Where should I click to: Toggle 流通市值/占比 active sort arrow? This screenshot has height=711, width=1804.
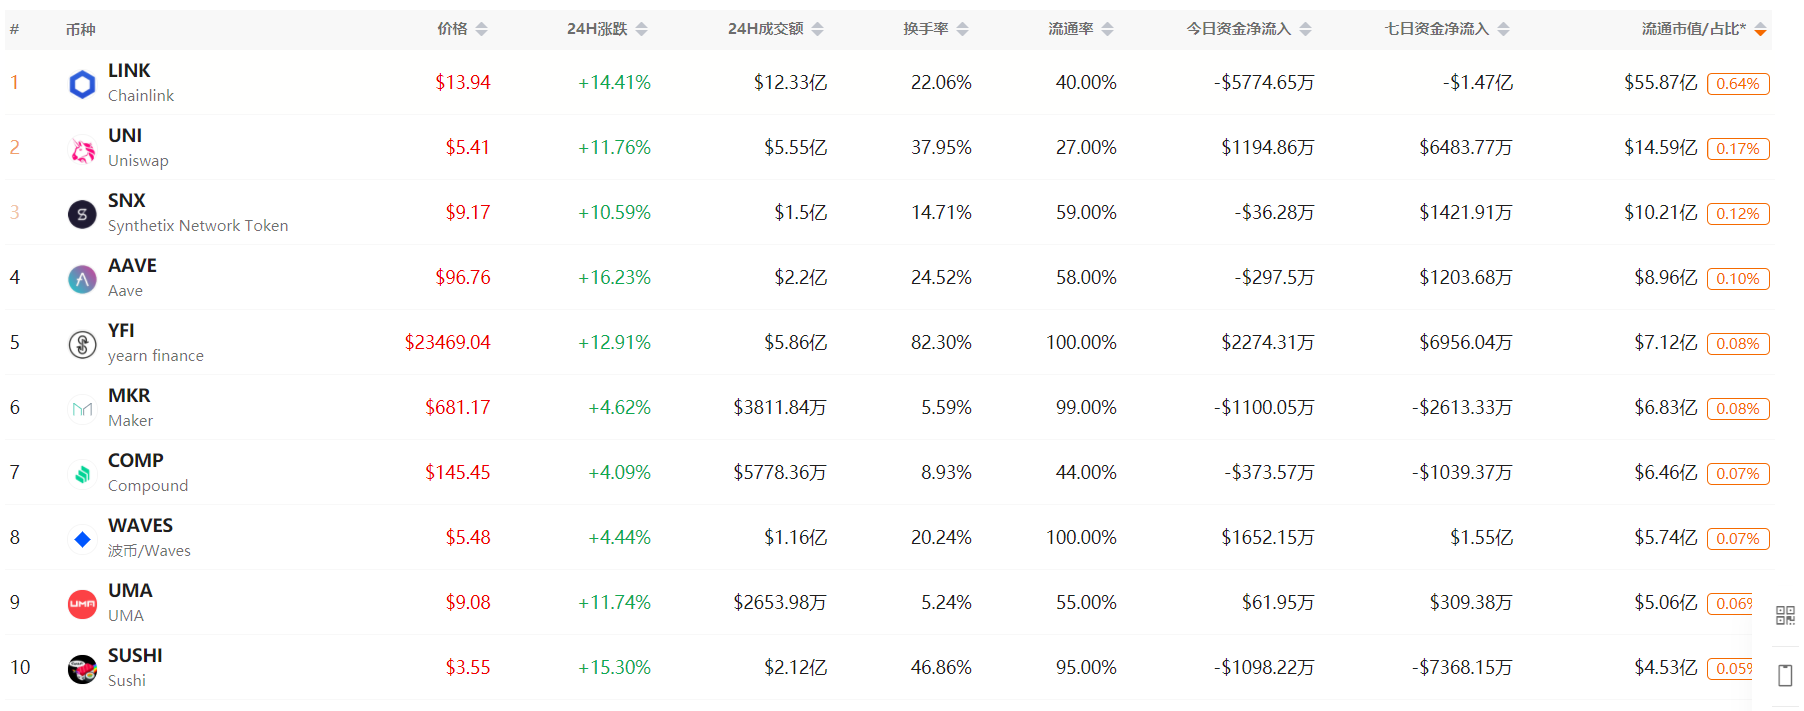(1761, 30)
